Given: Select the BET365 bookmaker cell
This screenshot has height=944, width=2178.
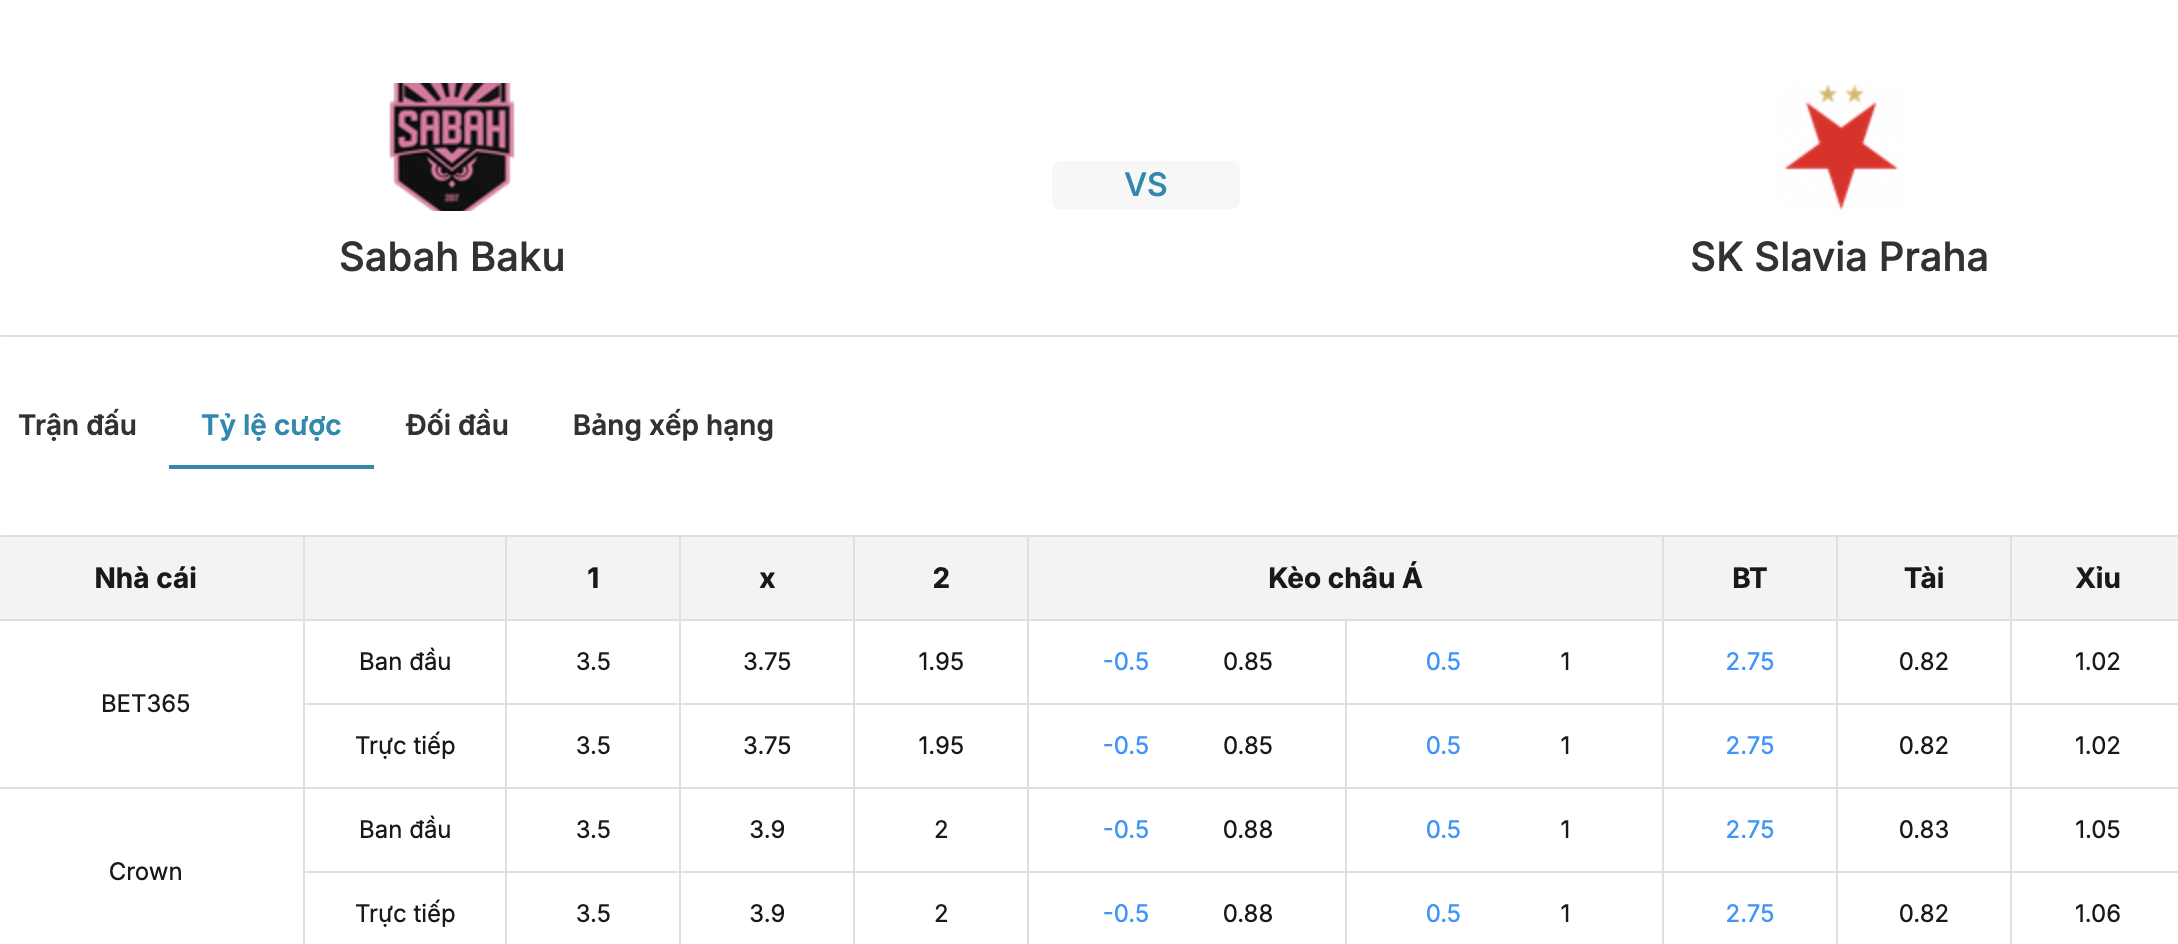Looking at the screenshot, I should tap(146, 704).
